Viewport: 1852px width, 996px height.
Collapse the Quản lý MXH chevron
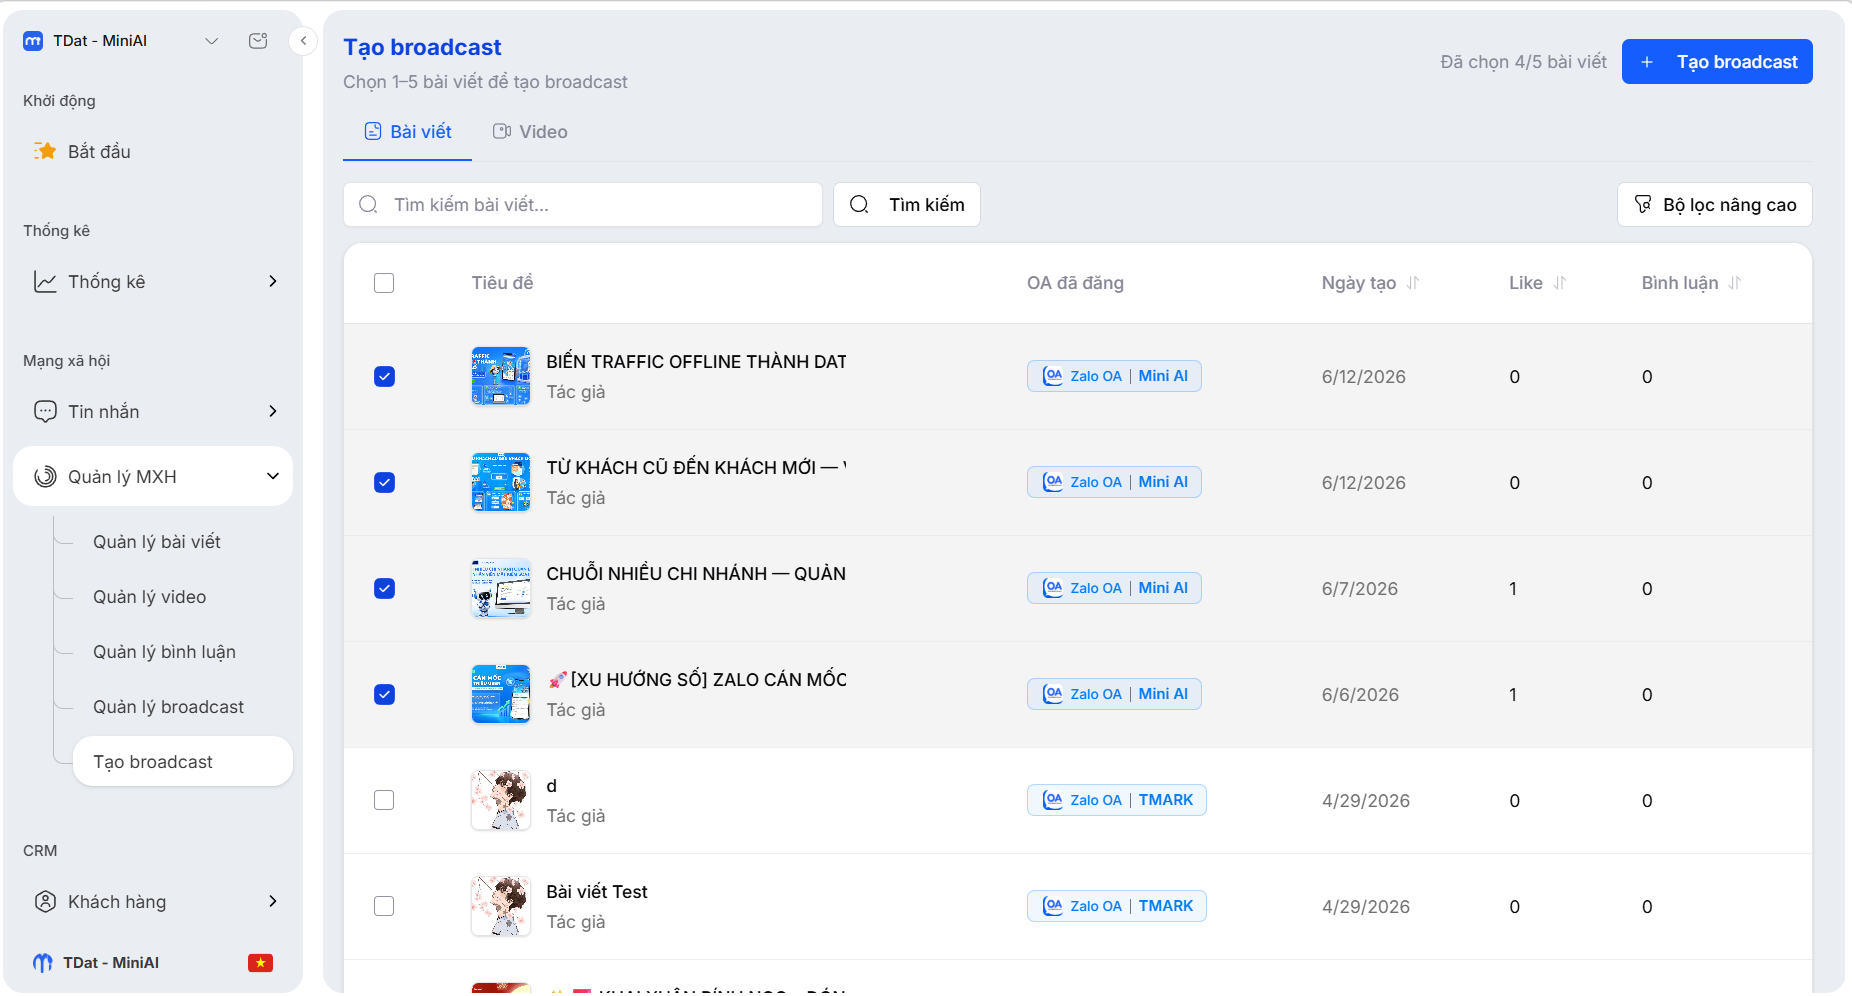click(x=273, y=477)
